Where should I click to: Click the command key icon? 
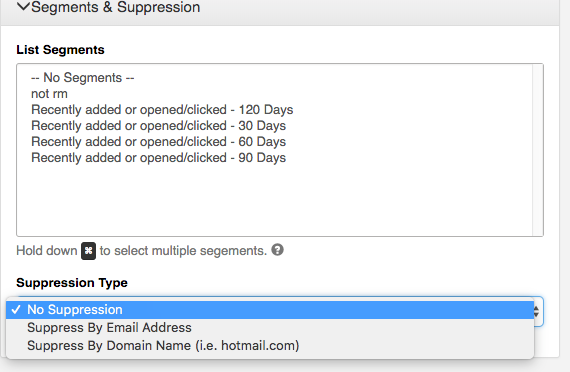point(88,251)
